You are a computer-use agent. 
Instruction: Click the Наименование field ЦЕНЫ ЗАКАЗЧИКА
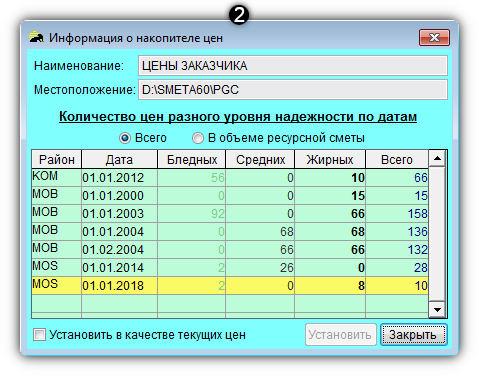pos(293,66)
